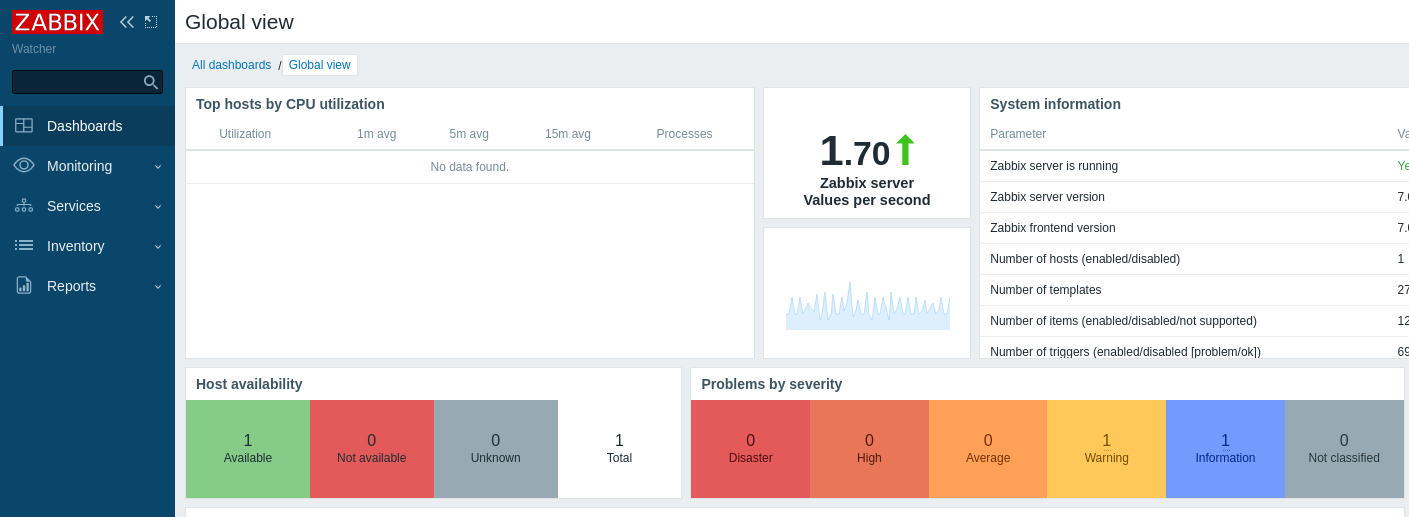This screenshot has width=1409, height=517.
Task: Expand the Monitoring menu chevron
Action: tap(157, 166)
